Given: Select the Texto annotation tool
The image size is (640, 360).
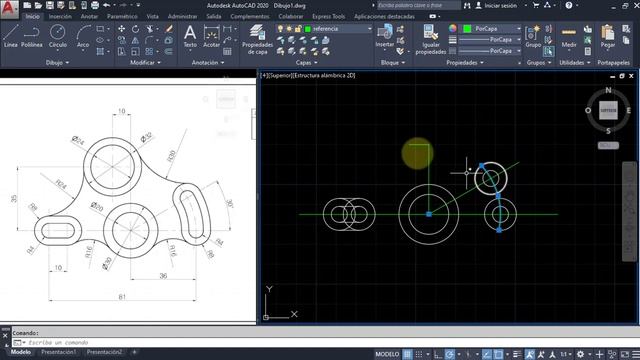Looking at the screenshot, I should tap(190, 36).
